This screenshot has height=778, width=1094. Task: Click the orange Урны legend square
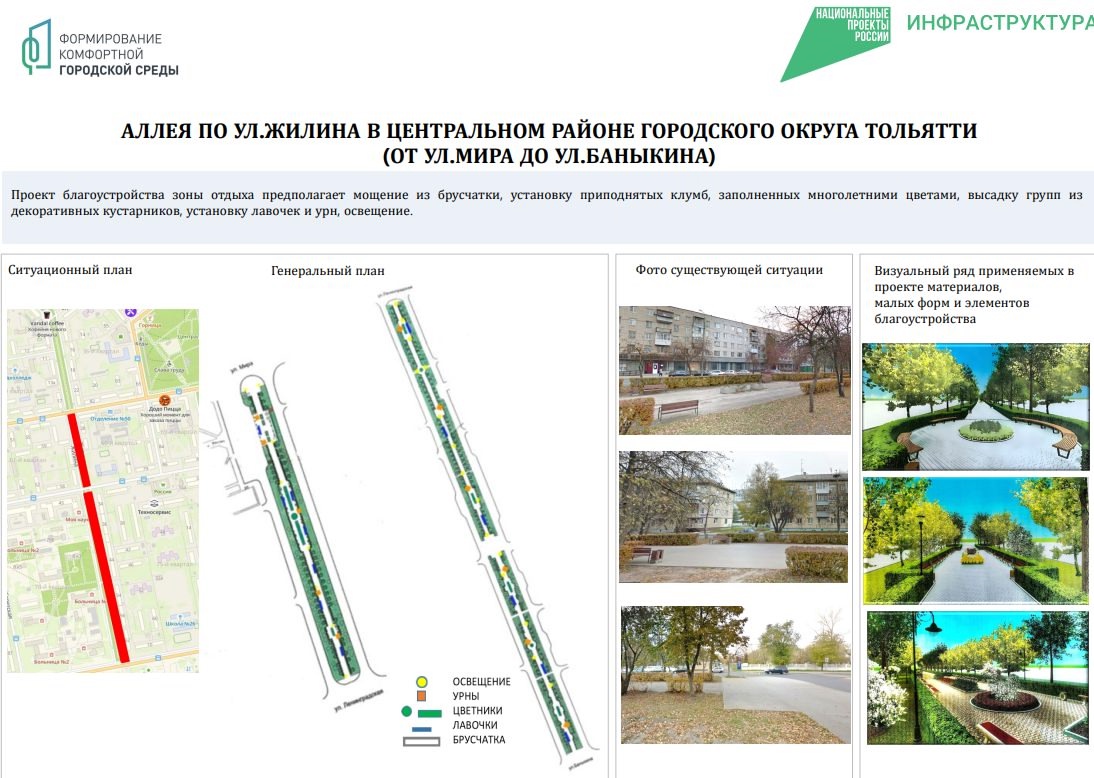pyautogui.click(x=422, y=696)
